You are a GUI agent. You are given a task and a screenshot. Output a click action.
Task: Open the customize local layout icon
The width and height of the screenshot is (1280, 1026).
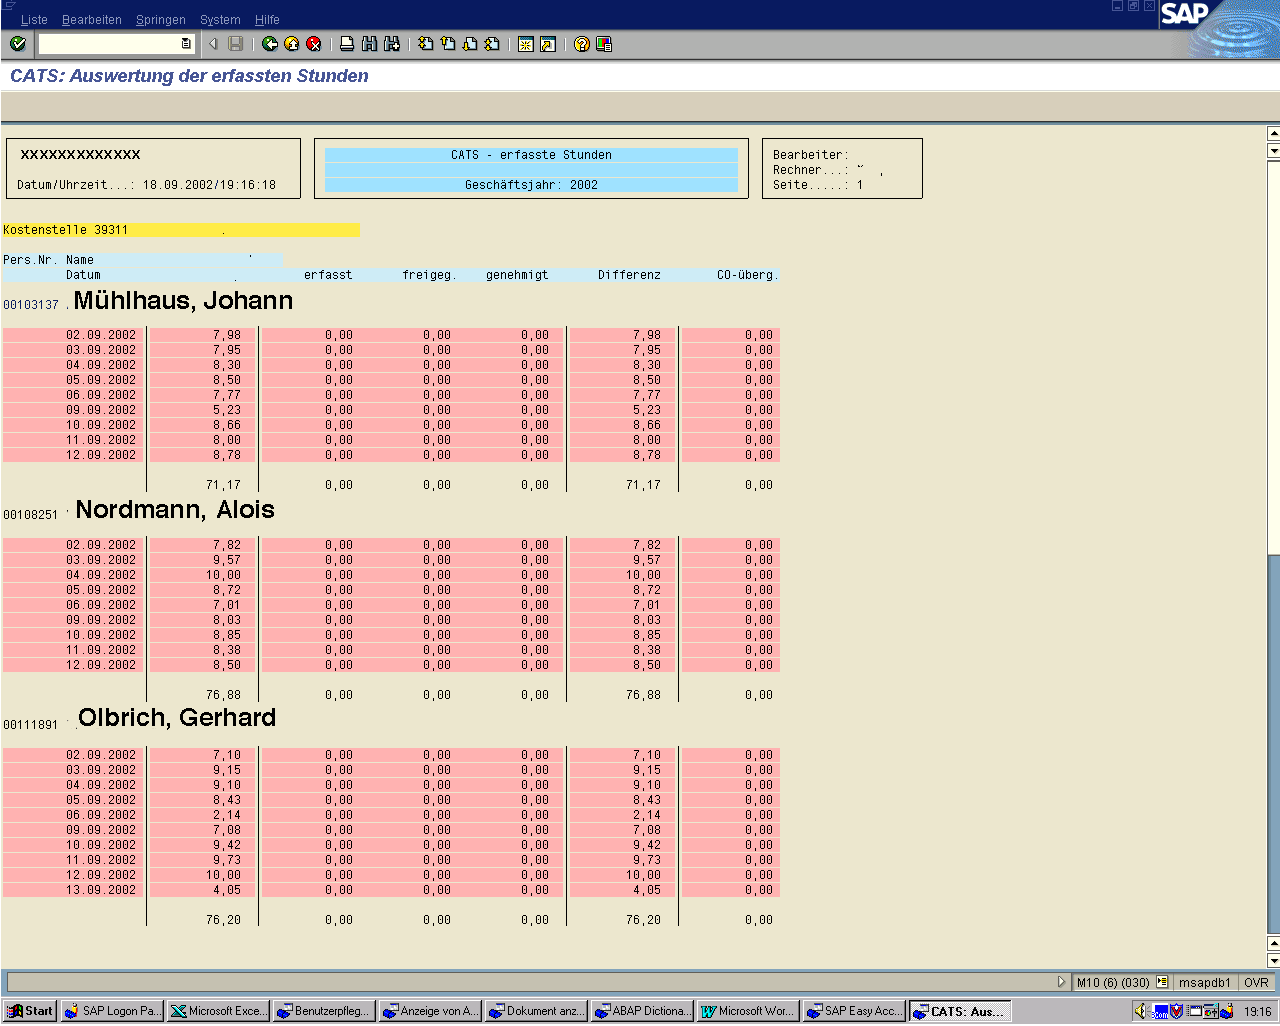[x=604, y=44]
